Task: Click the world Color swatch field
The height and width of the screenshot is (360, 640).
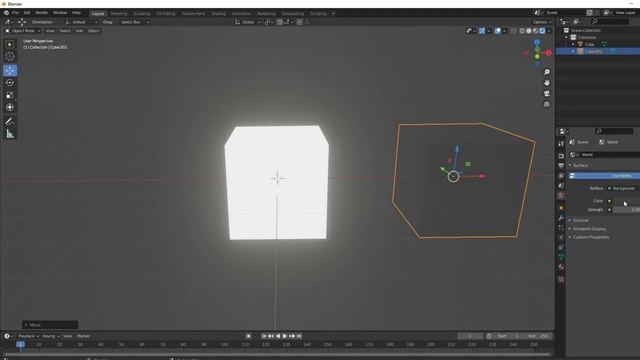Action: coord(626,201)
